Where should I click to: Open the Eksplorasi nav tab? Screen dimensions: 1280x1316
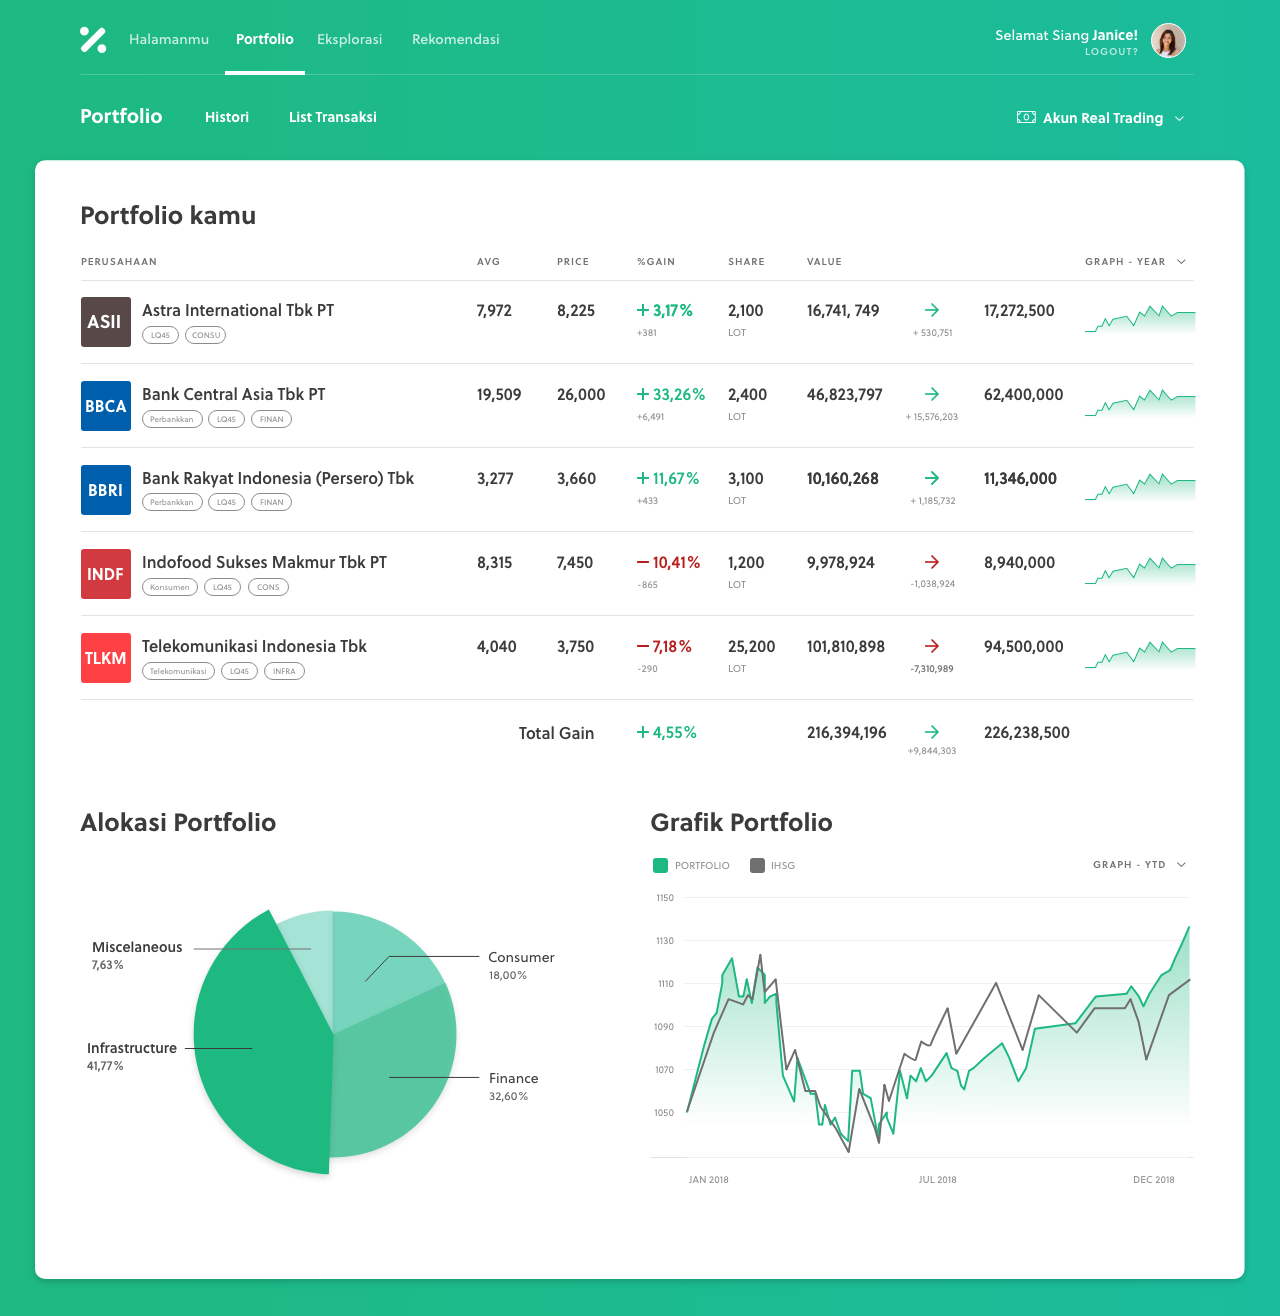[350, 39]
